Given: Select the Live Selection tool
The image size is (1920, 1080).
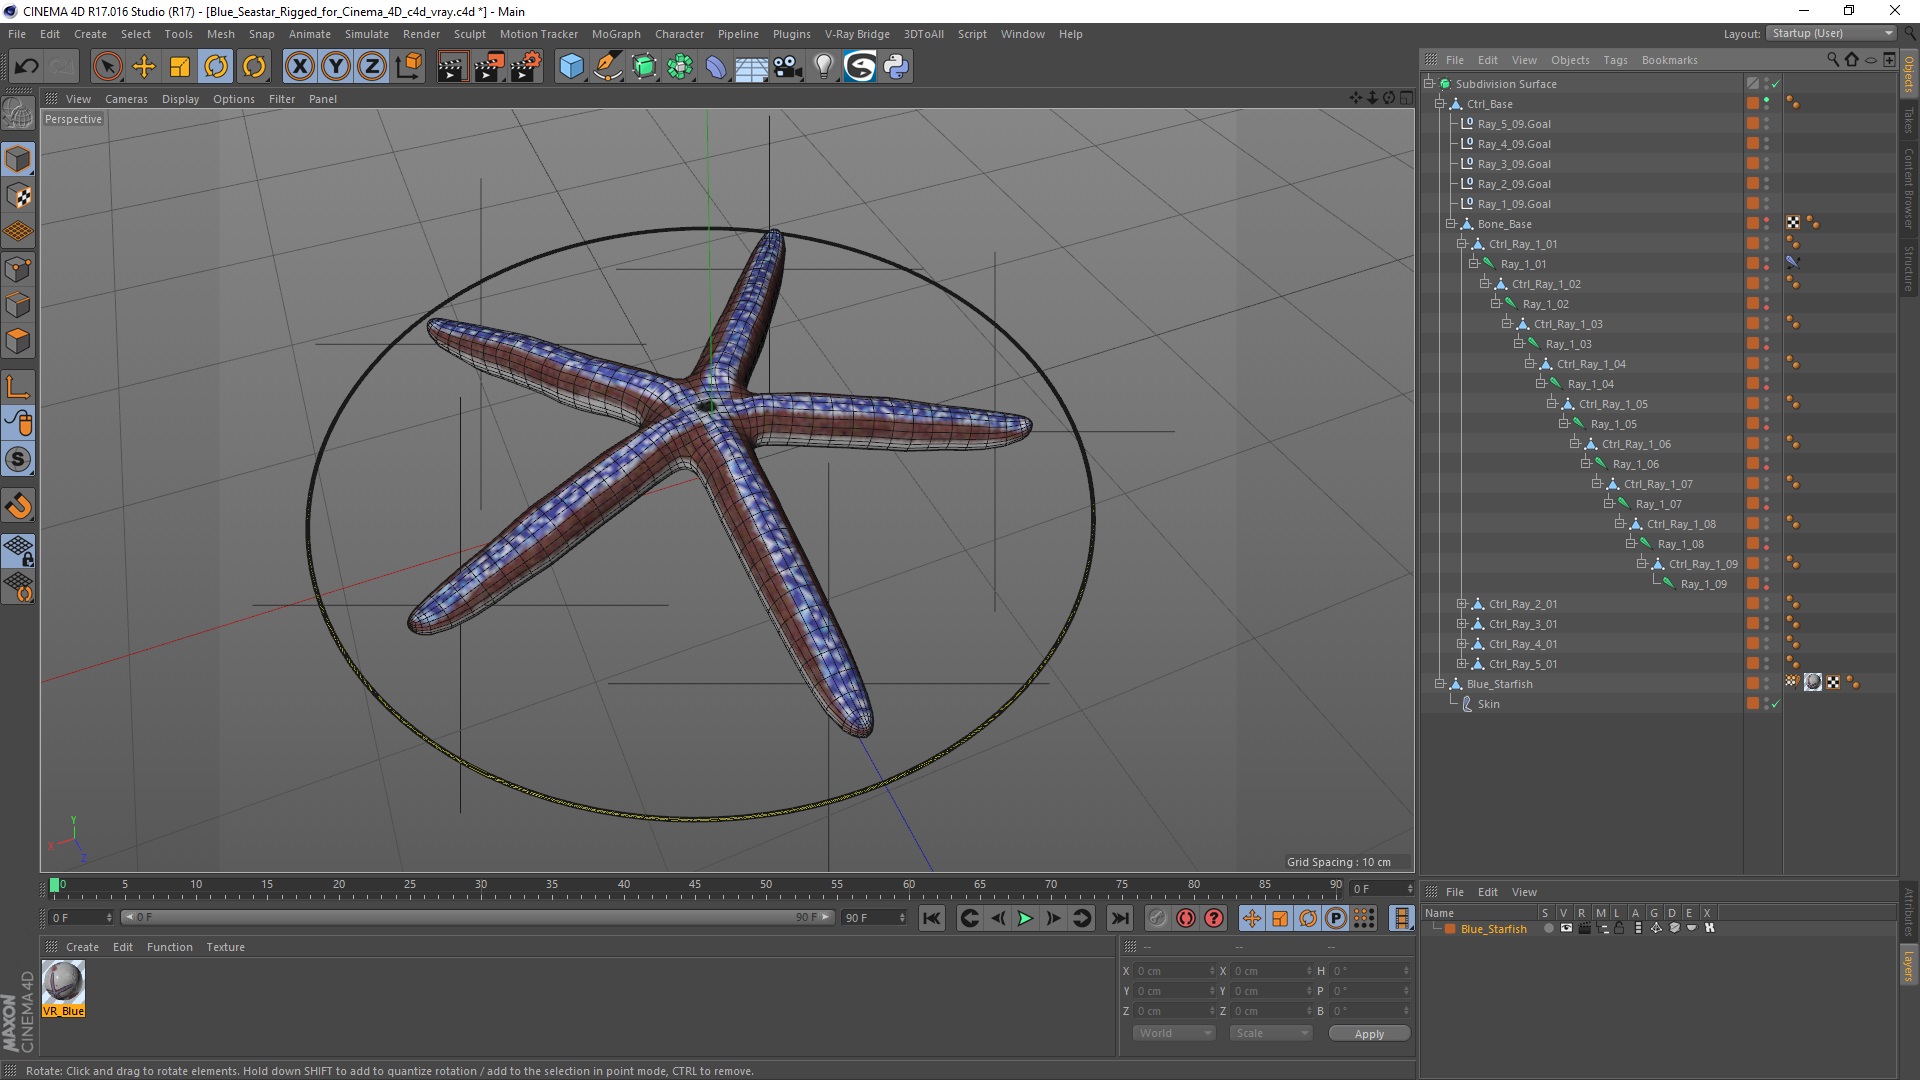Looking at the screenshot, I should (x=107, y=67).
